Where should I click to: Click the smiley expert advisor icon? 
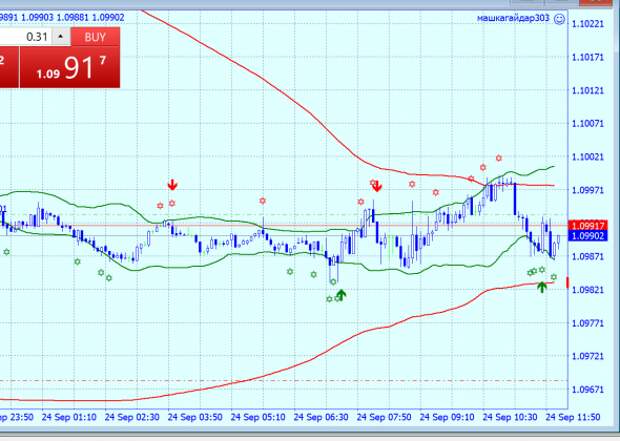pos(559,19)
